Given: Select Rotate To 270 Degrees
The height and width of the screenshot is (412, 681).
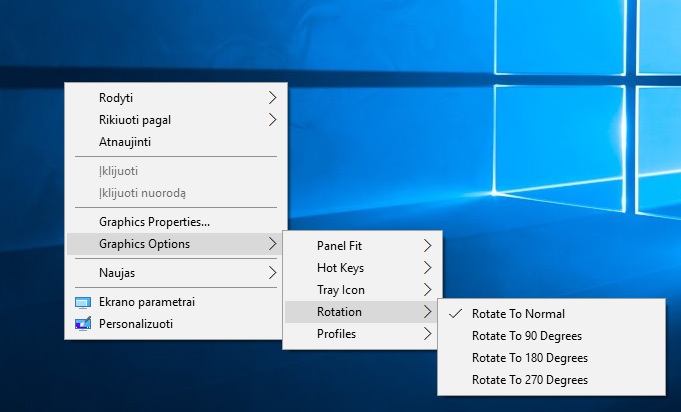Looking at the screenshot, I should (529, 380).
